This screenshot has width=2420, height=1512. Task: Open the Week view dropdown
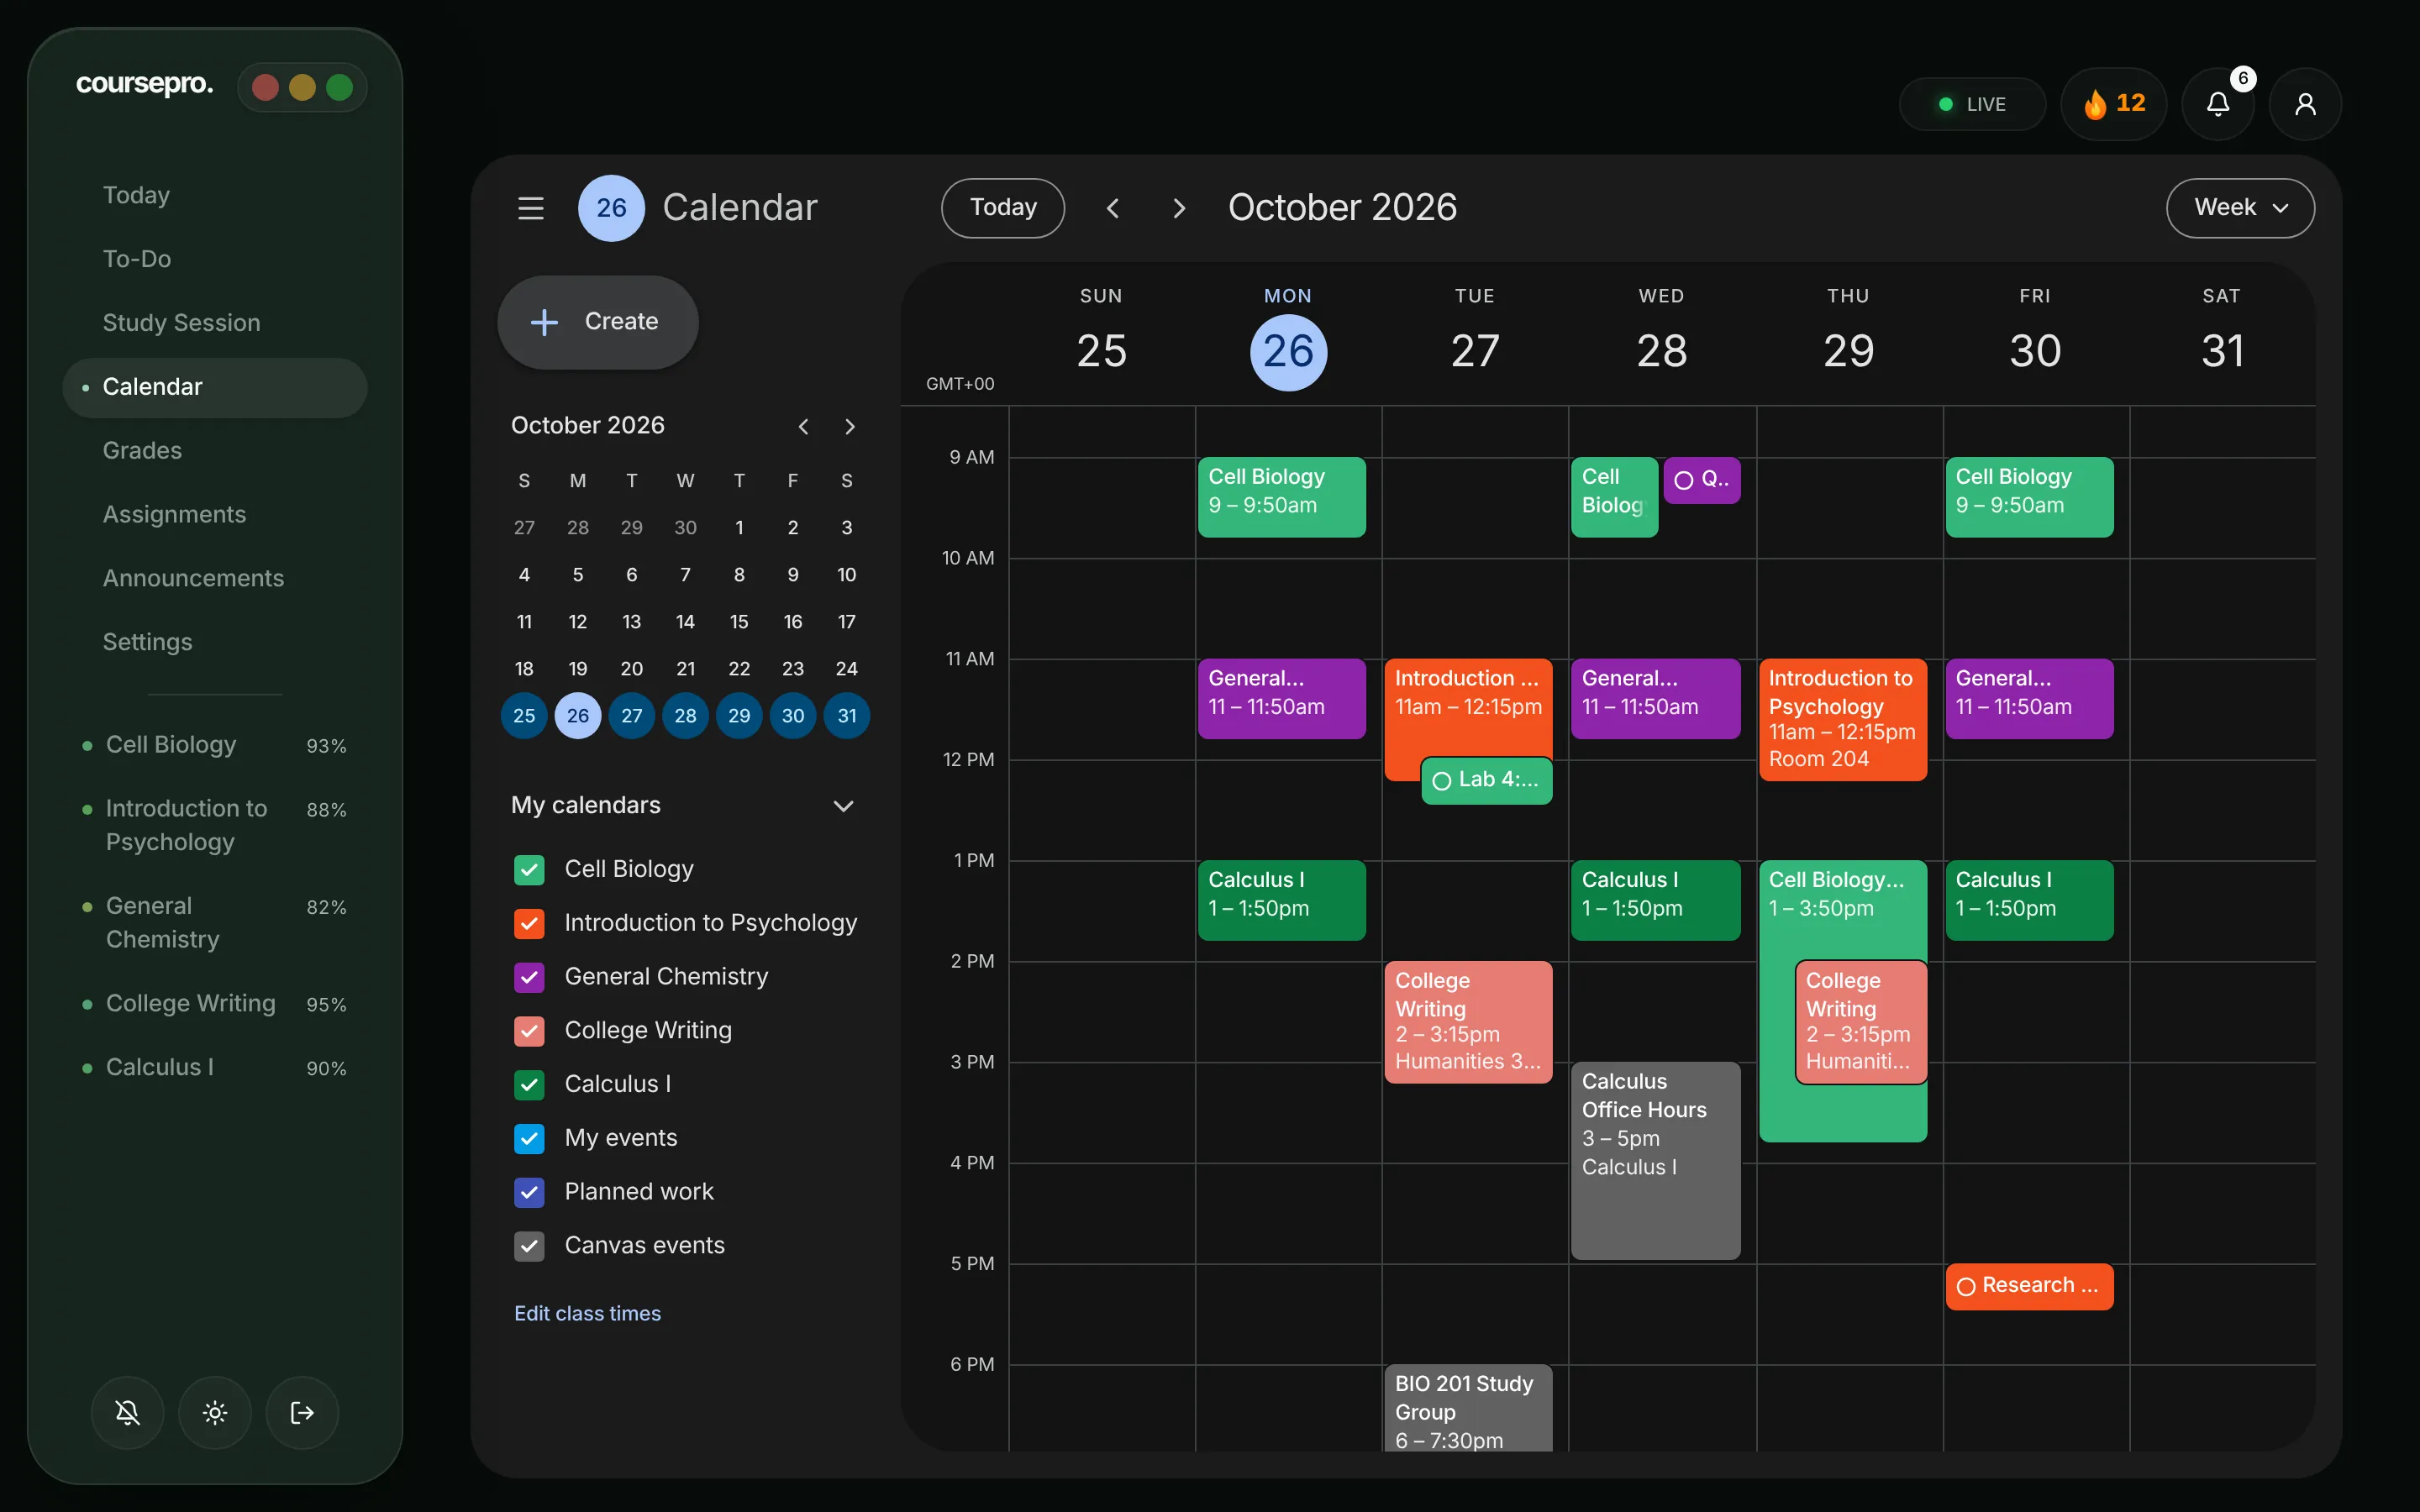click(x=2240, y=208)
